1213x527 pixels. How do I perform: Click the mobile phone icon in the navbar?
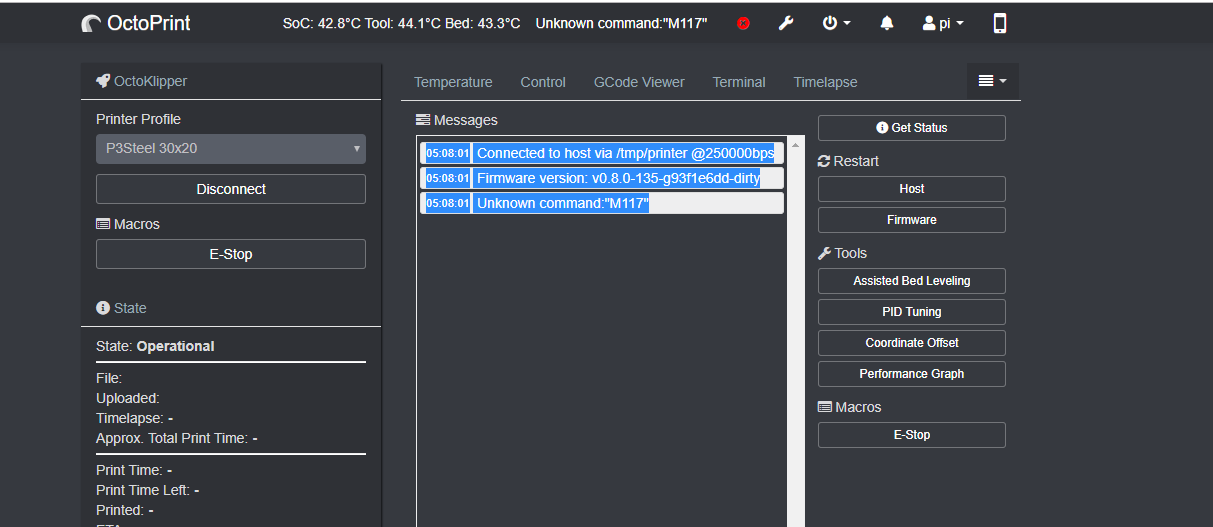(x=1000, y=23)
